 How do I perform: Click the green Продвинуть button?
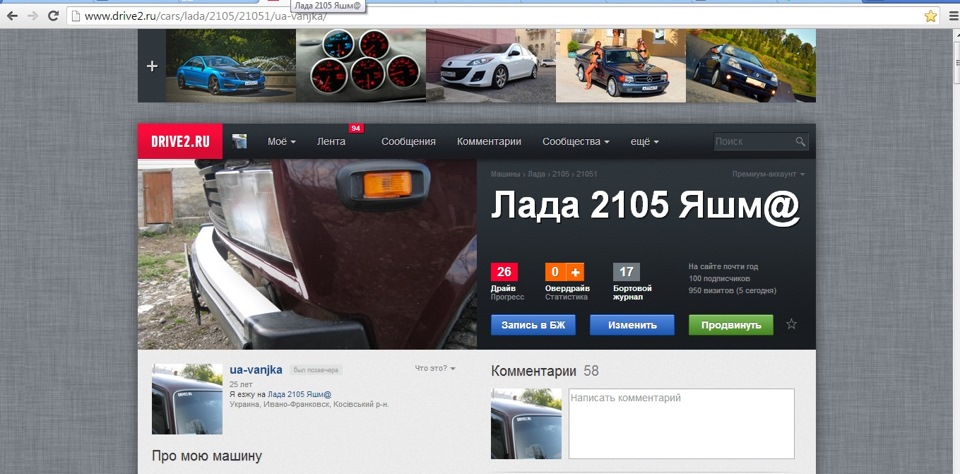point(731,325)
